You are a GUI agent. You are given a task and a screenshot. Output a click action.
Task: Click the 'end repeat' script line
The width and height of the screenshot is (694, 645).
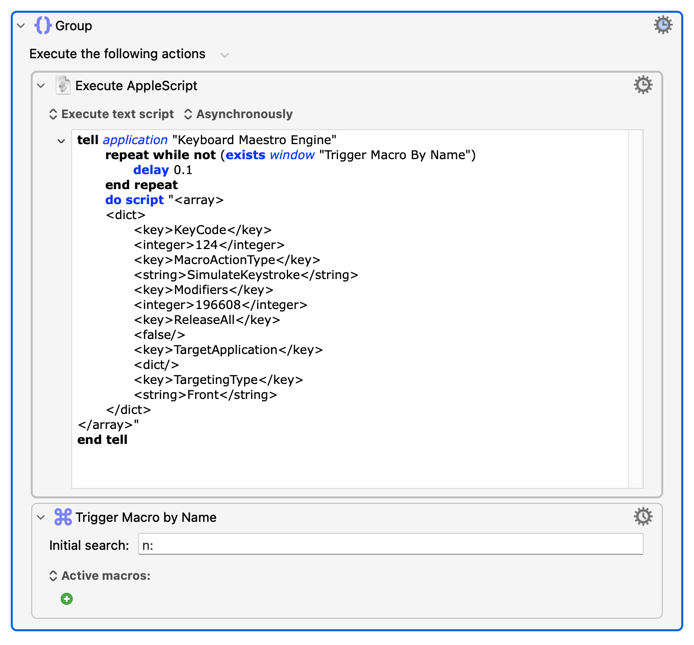coord(141,185)
